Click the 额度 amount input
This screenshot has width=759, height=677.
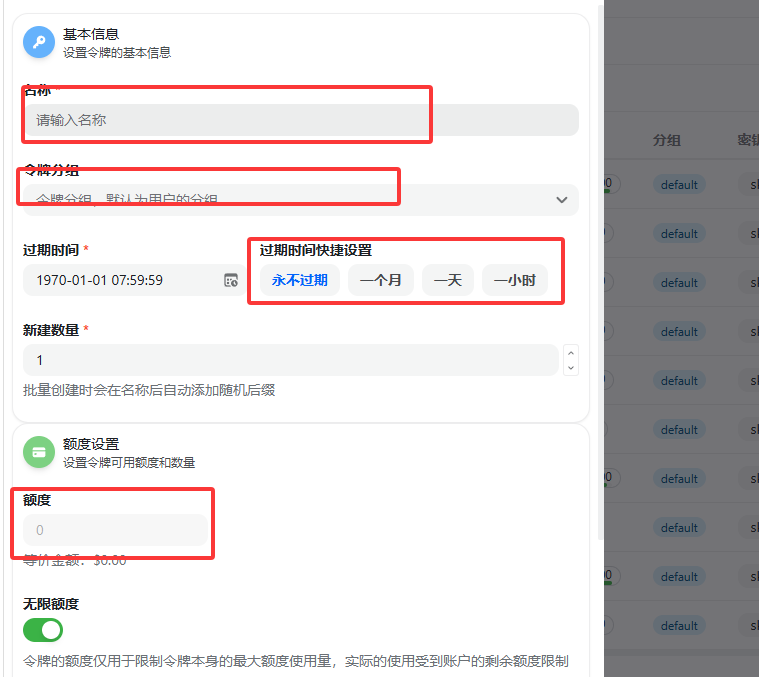click(x=115, y=530)
